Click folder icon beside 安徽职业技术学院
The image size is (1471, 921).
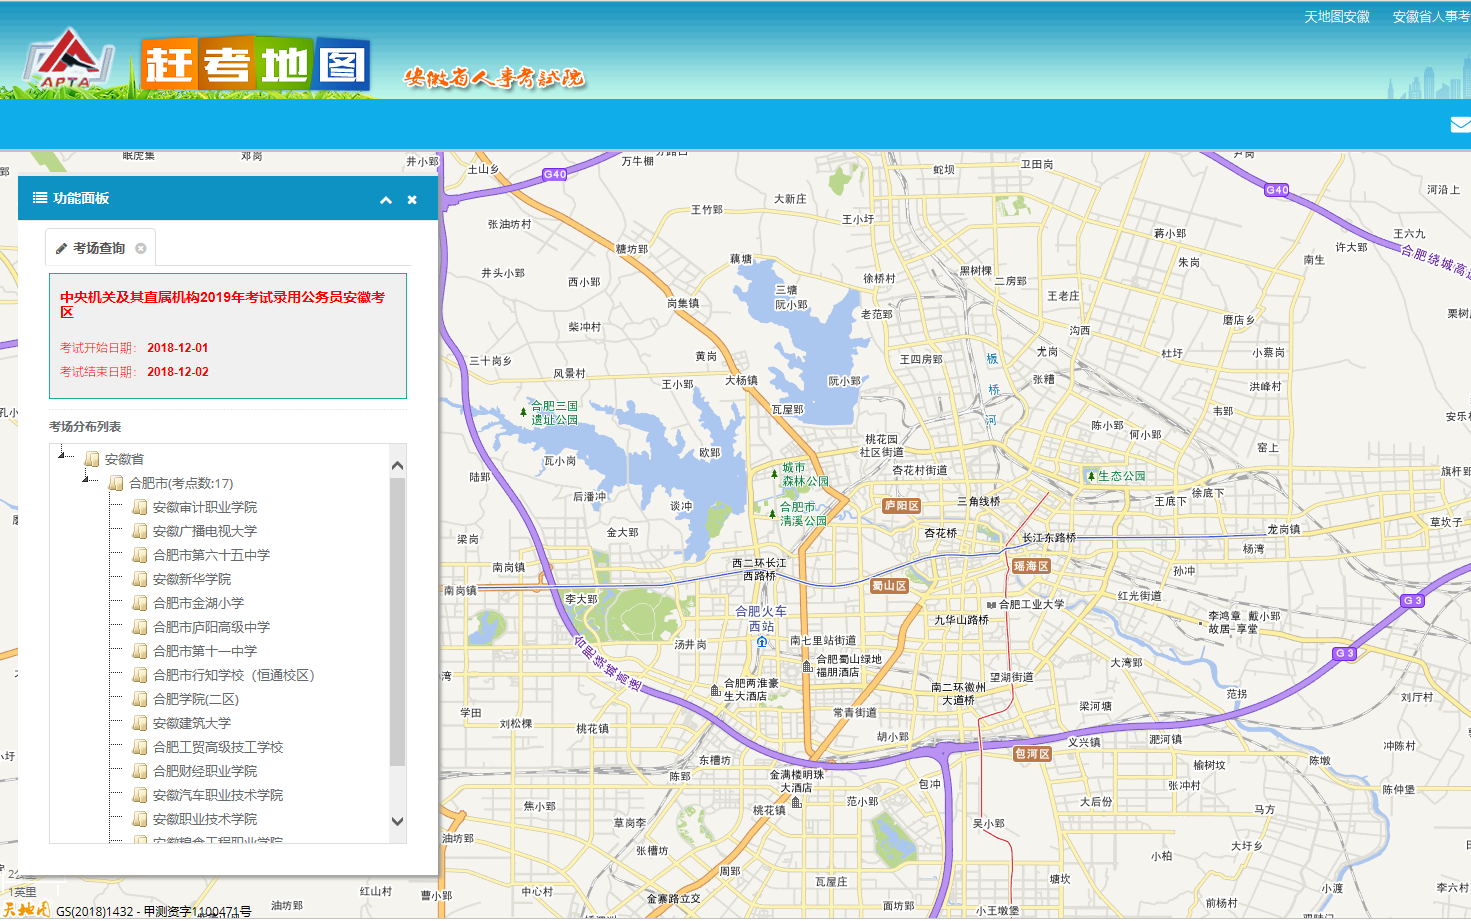[140, 819]
